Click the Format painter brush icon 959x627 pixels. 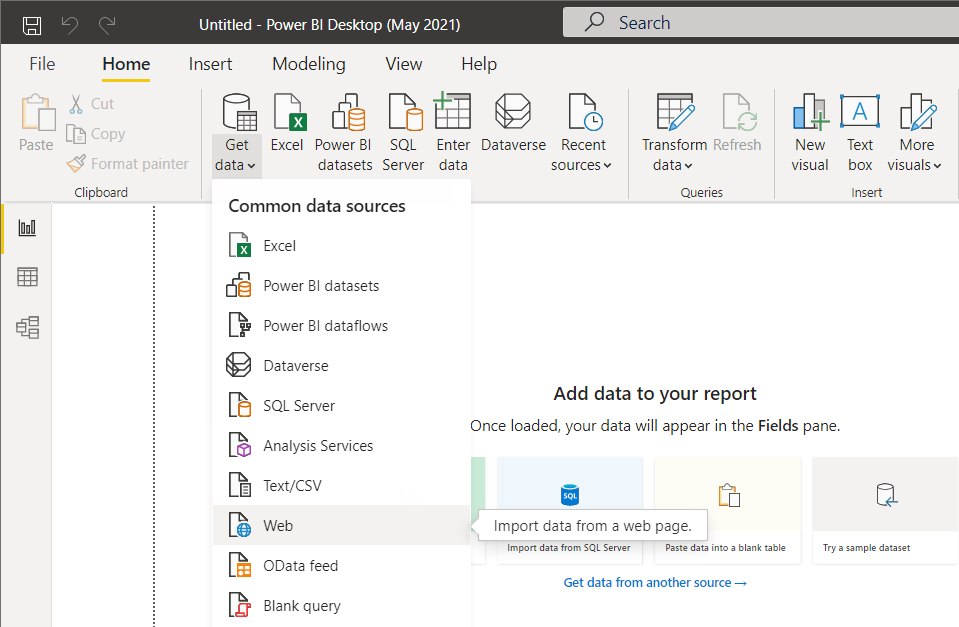76,163
